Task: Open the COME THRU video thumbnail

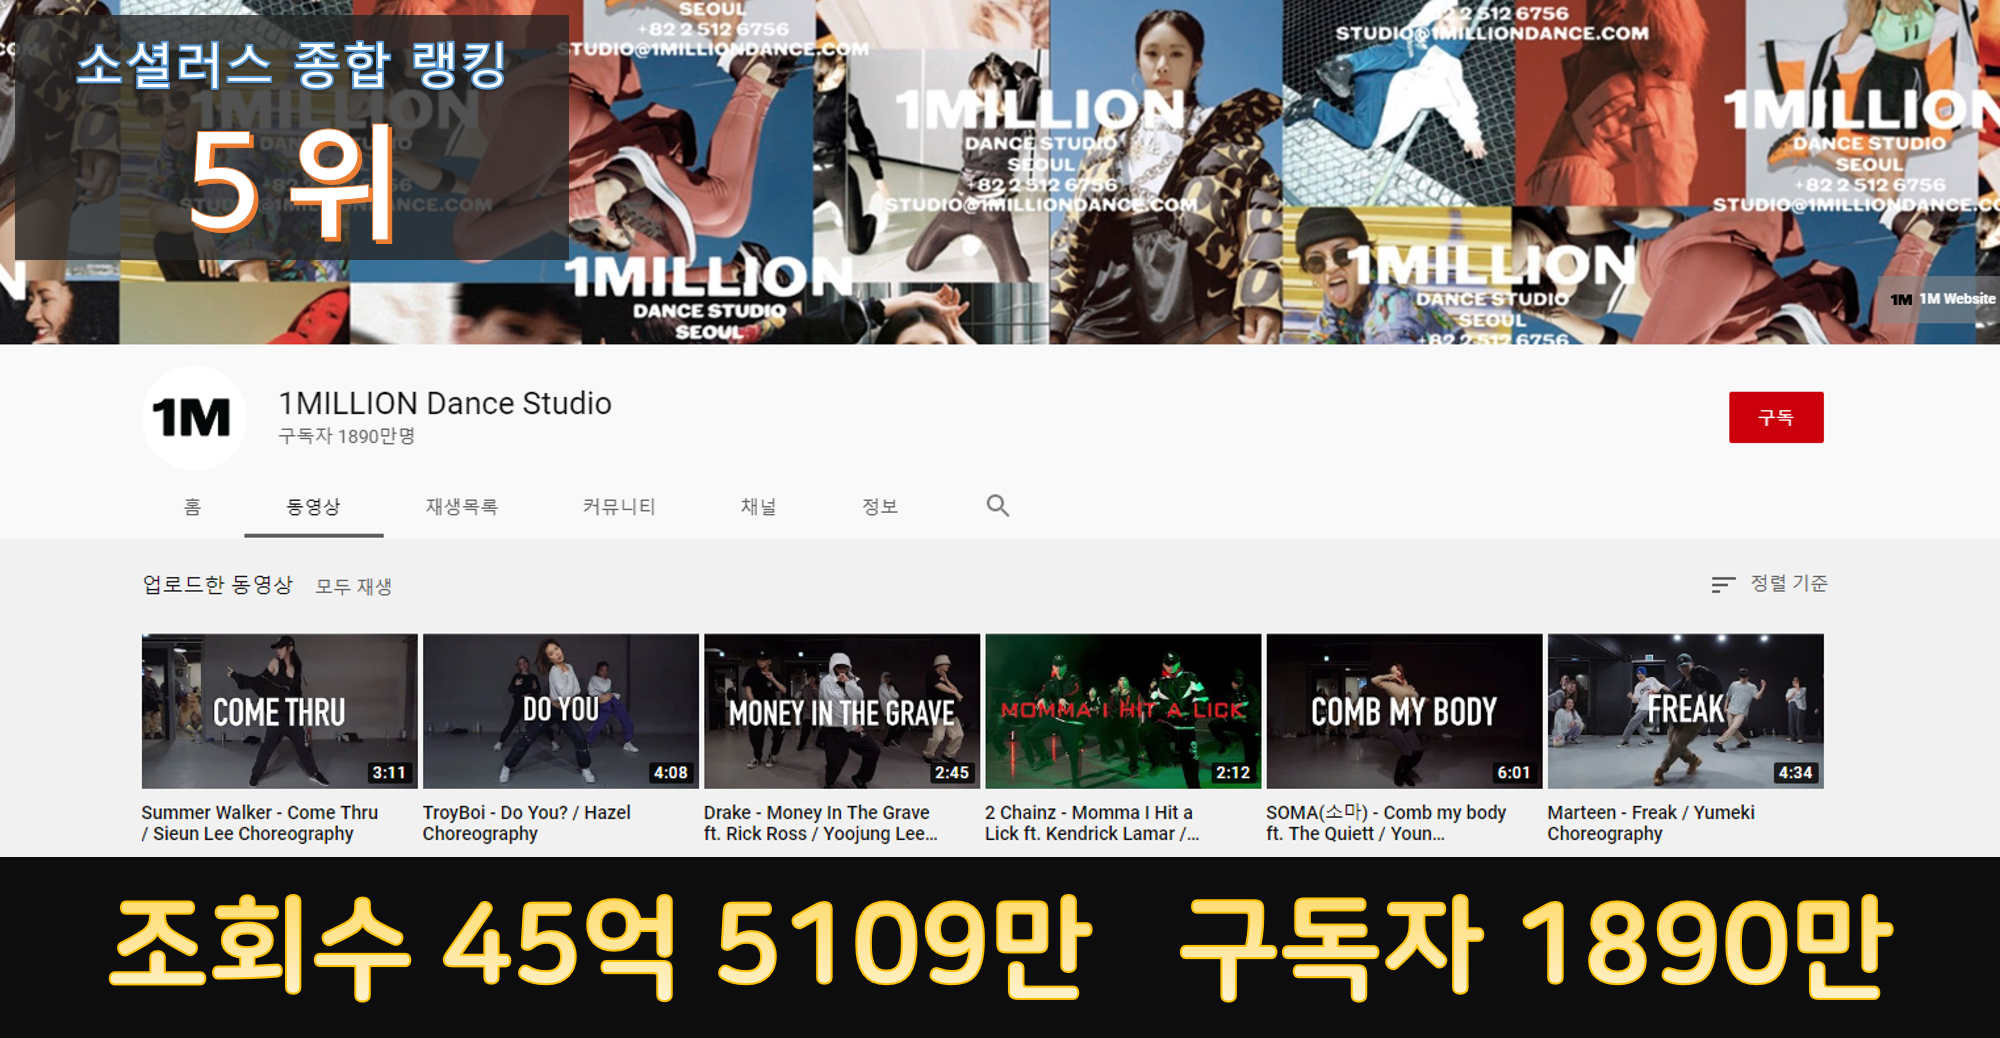Action: (280, 711)
